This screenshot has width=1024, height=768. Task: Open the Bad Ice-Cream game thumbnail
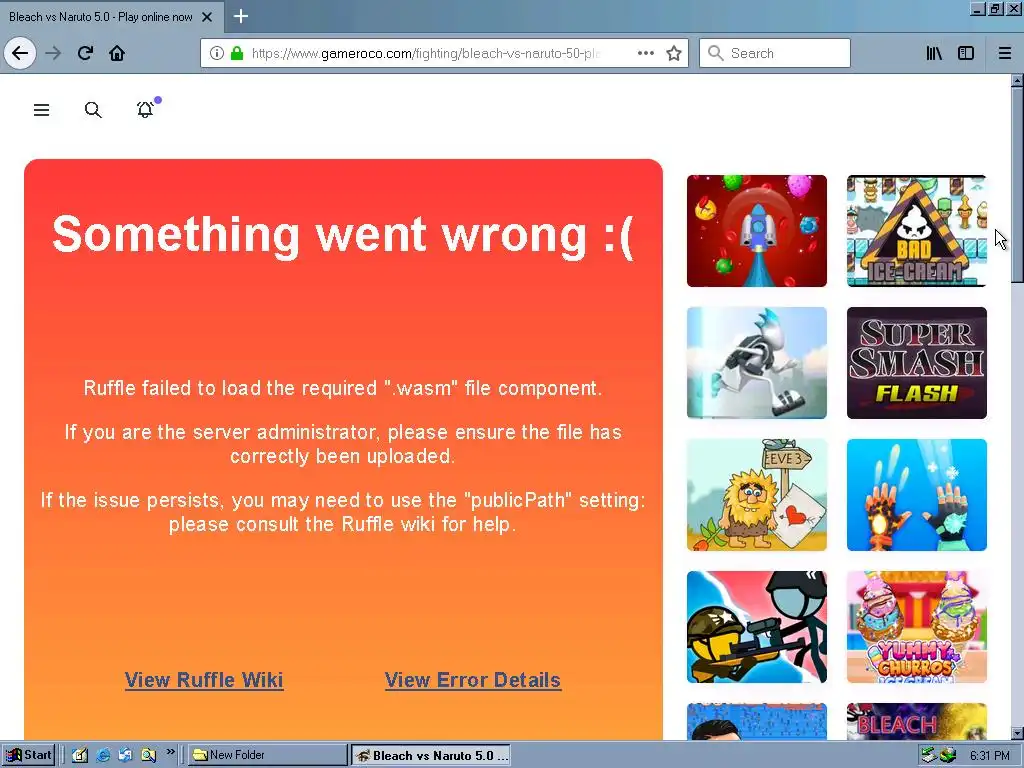point(916,231)
